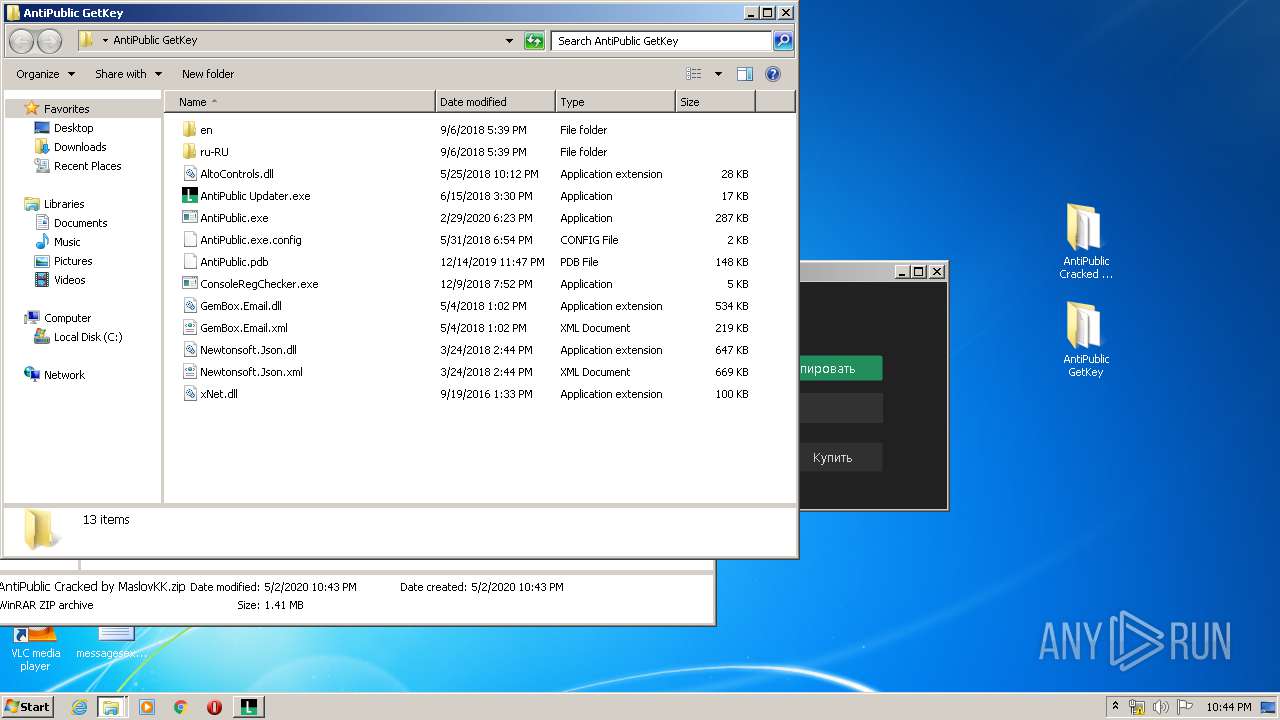1280x720 pixels.
Task: Select the AntiPublic.exe application icon
Action: pos(190,218)
